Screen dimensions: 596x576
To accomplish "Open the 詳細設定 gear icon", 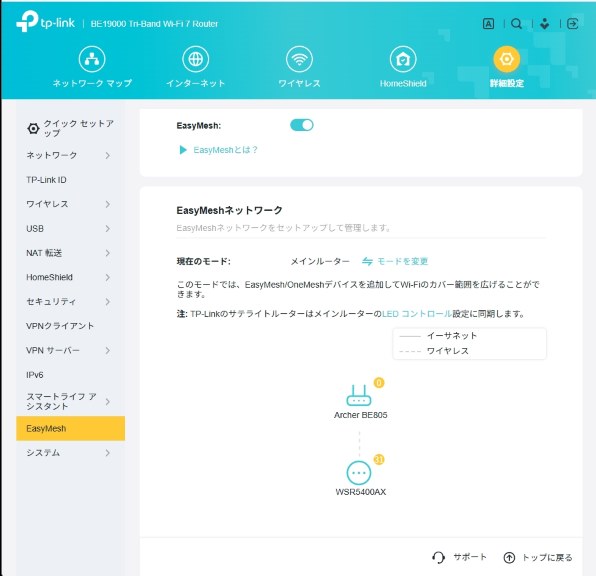I will tap(507, 59).
